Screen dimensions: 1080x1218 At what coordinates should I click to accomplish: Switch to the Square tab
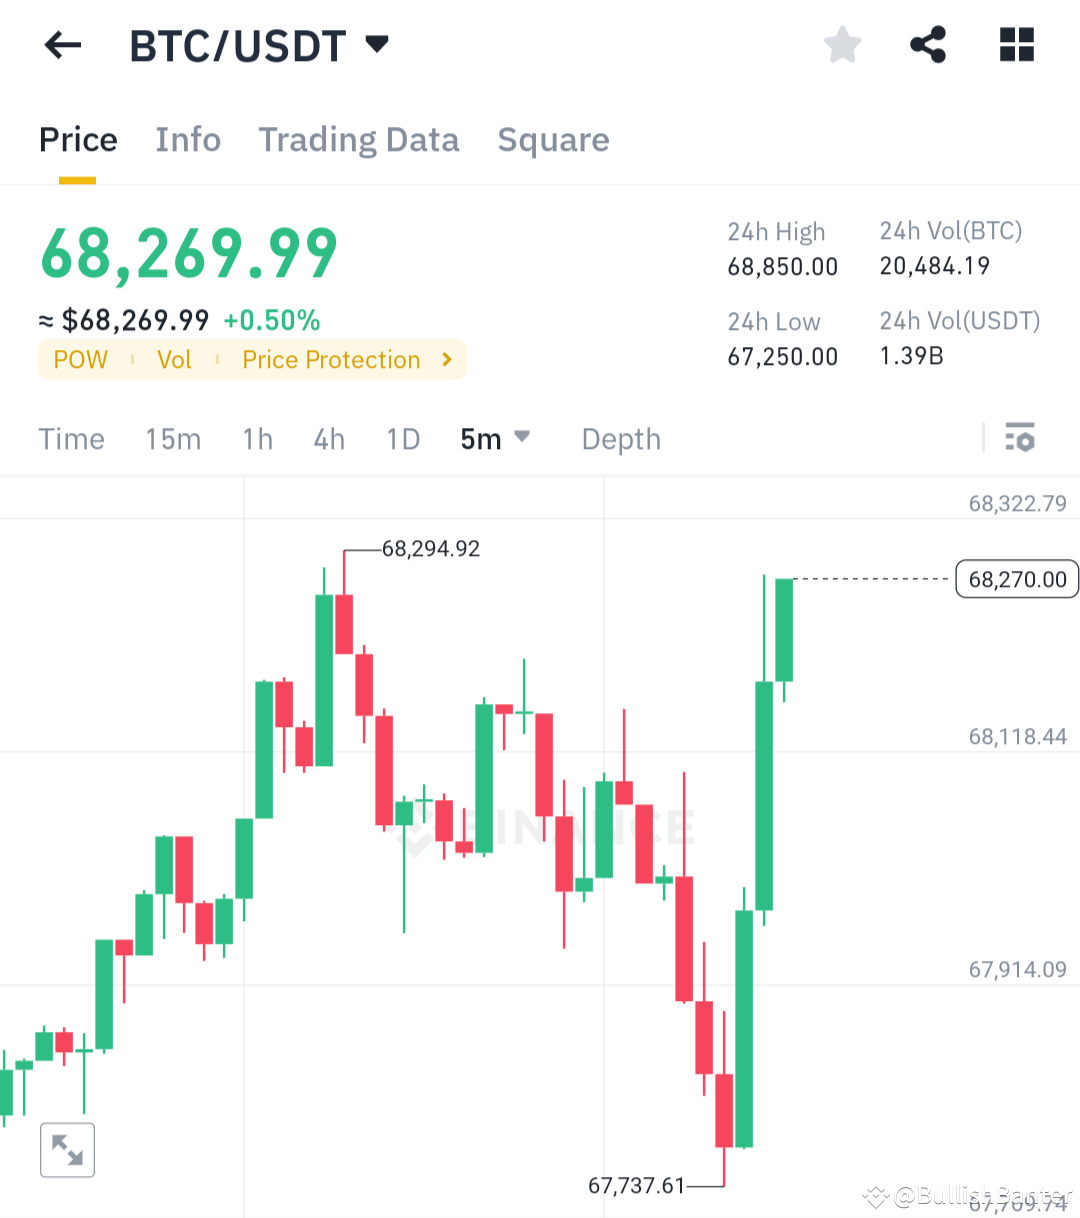[553, 140]
